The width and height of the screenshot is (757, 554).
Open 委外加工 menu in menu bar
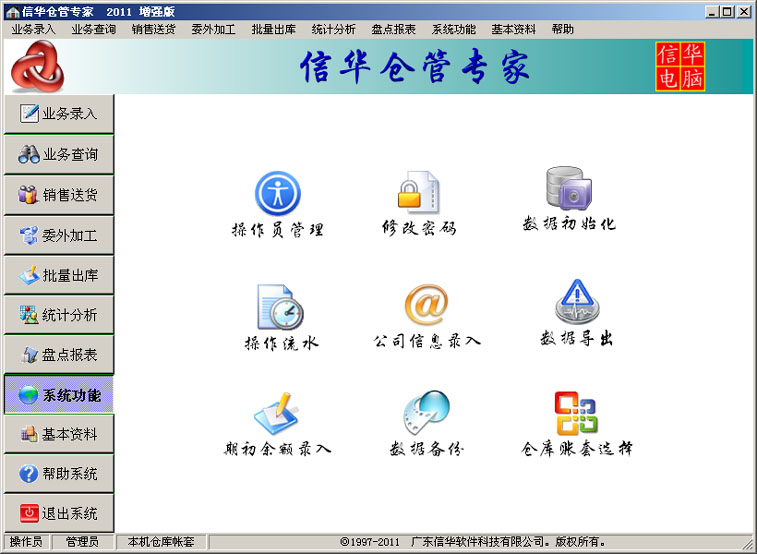tap(213, 29)
